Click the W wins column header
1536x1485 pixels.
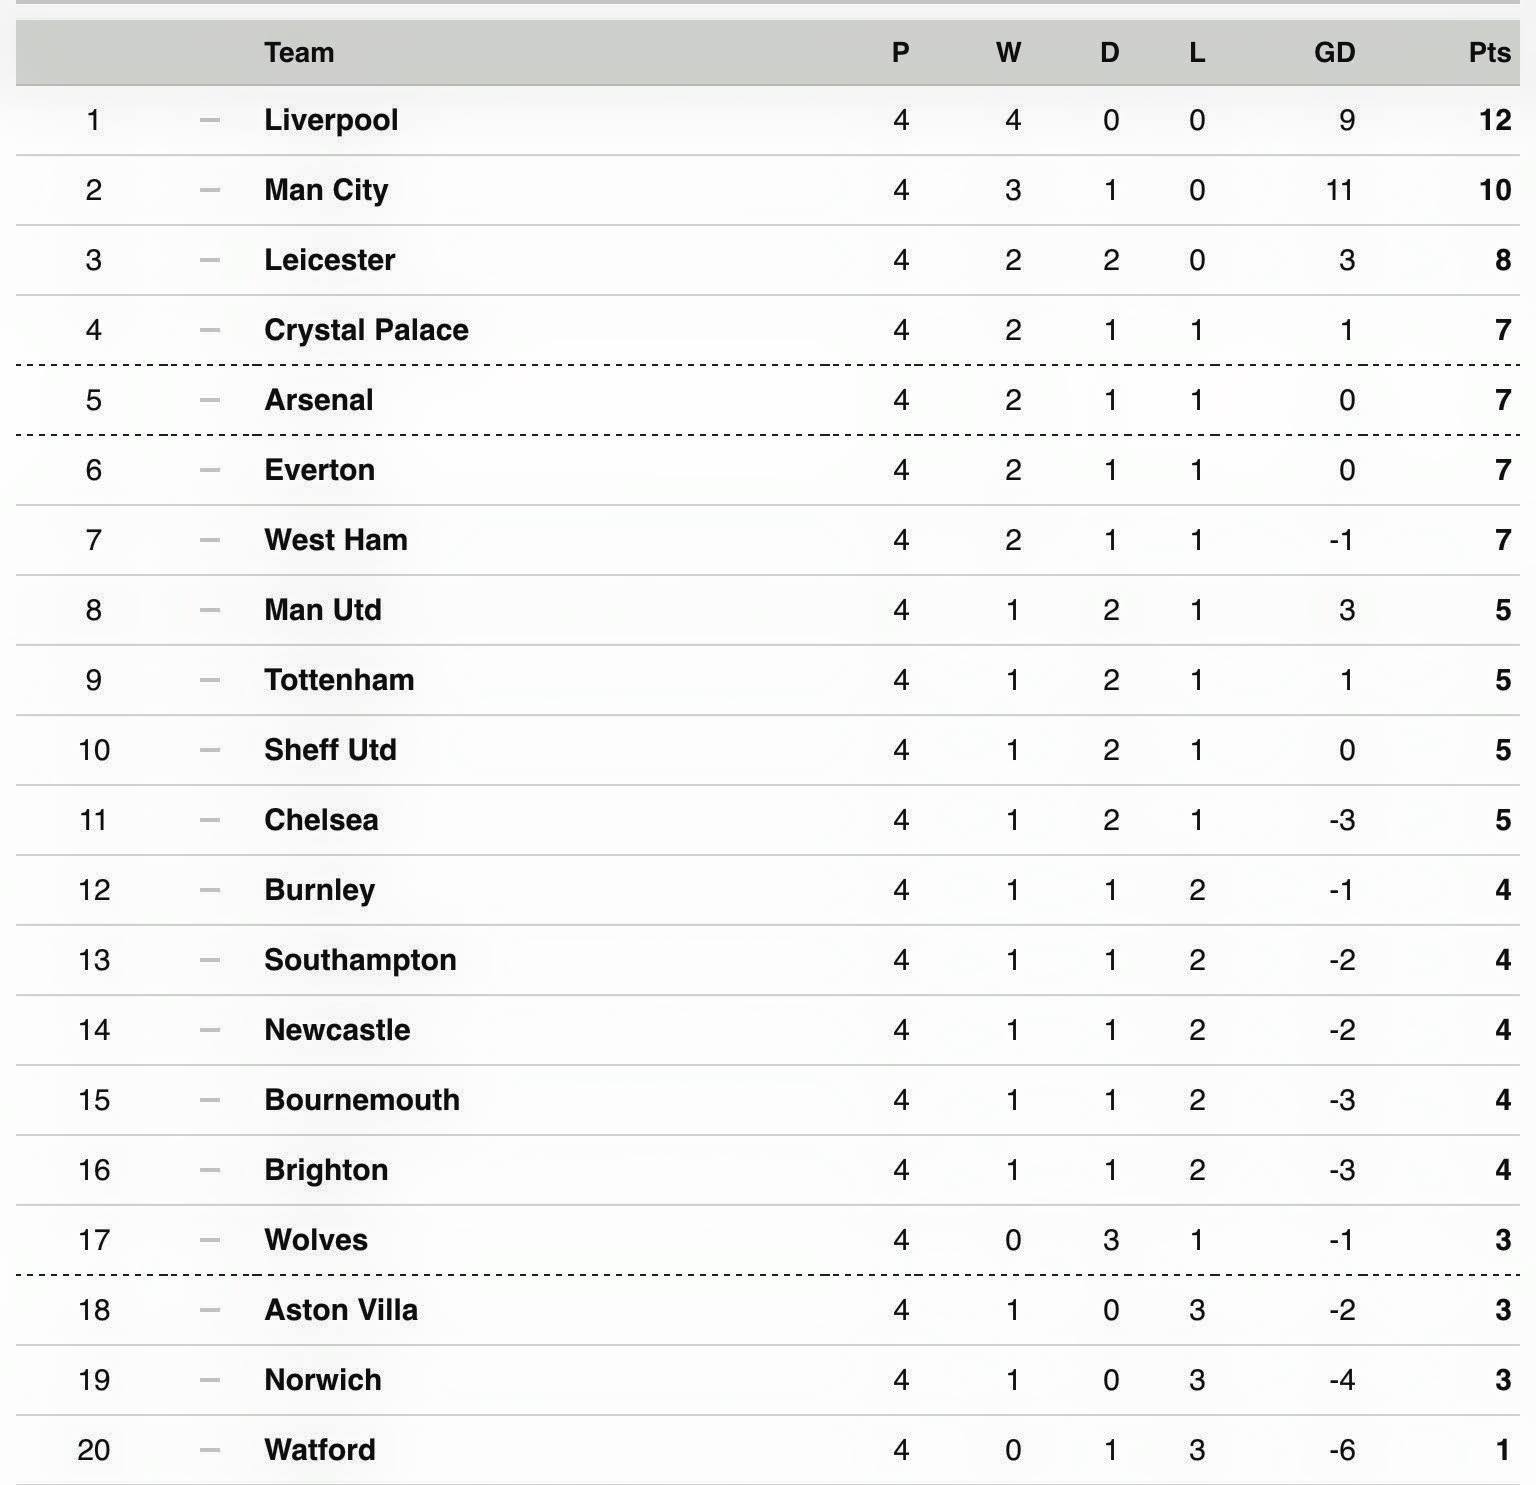pyautogui.click(x=1008, y=52)
